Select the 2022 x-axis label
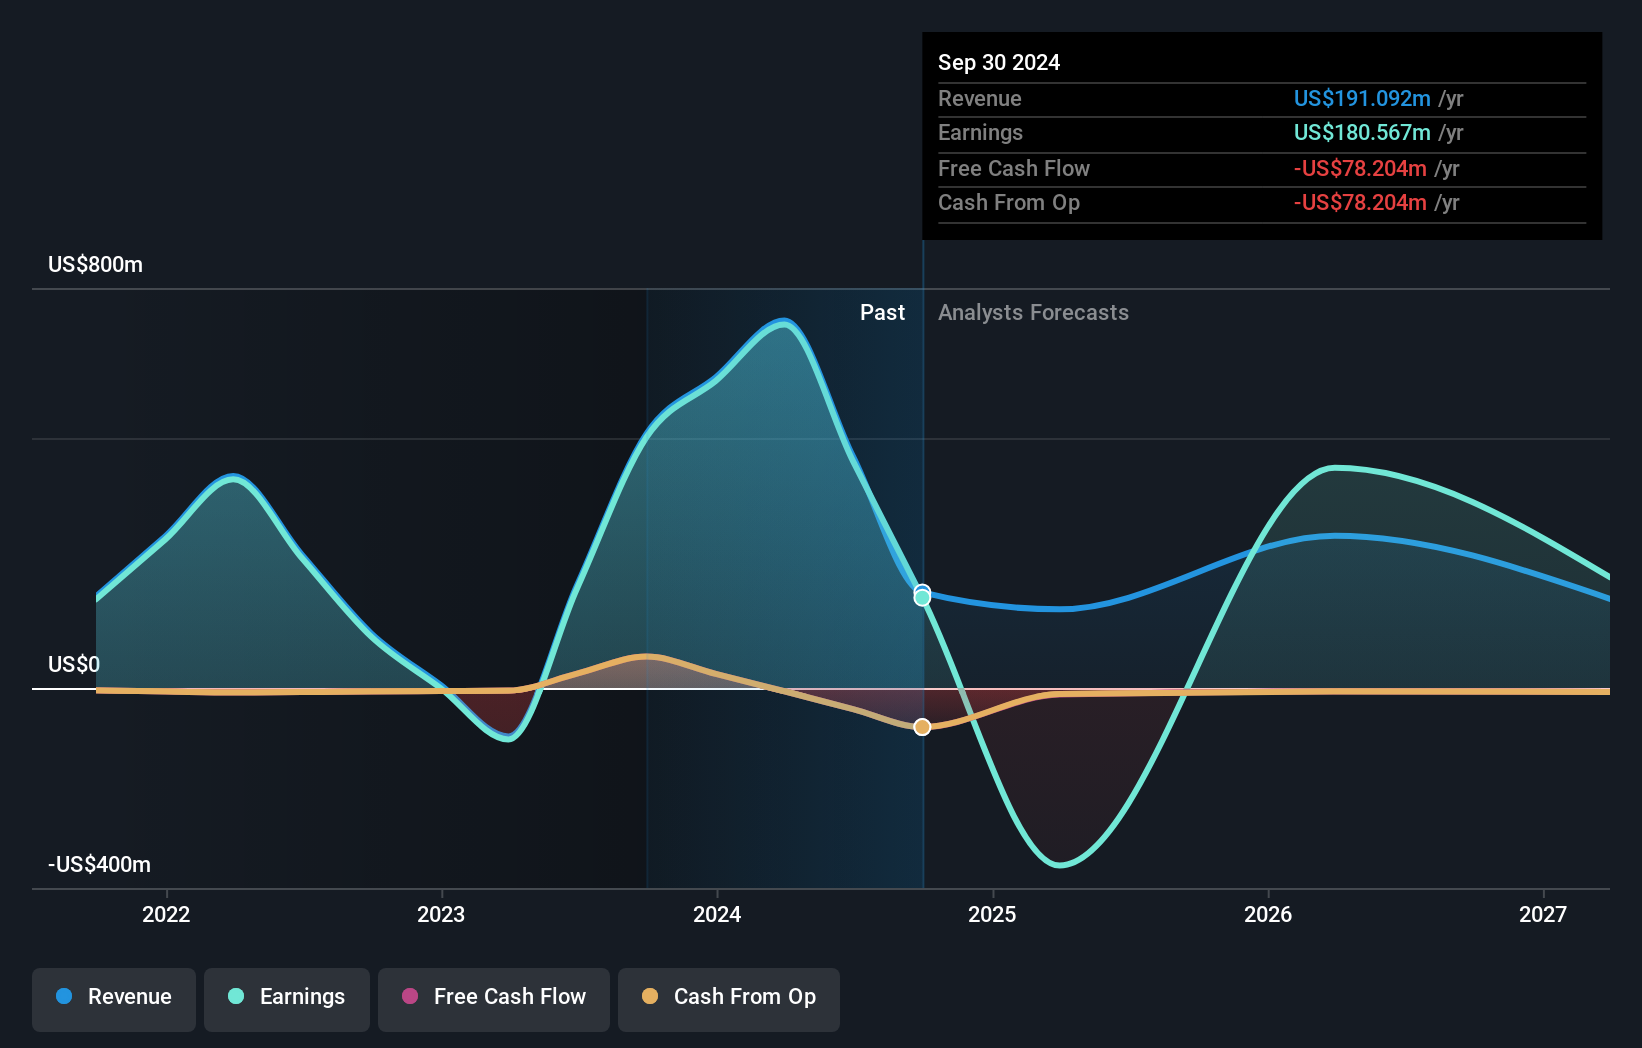1642x1048 pixels. (166, 914)
